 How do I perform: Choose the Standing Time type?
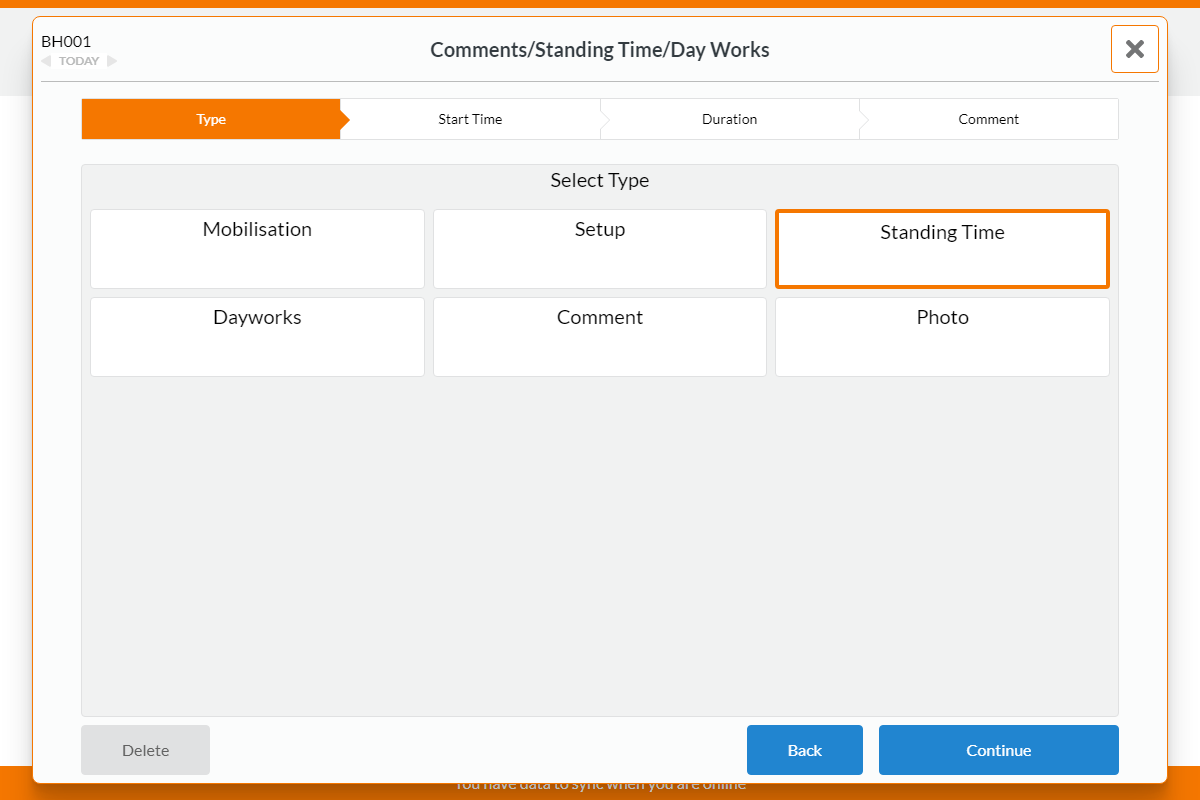[x=942, y=249]
